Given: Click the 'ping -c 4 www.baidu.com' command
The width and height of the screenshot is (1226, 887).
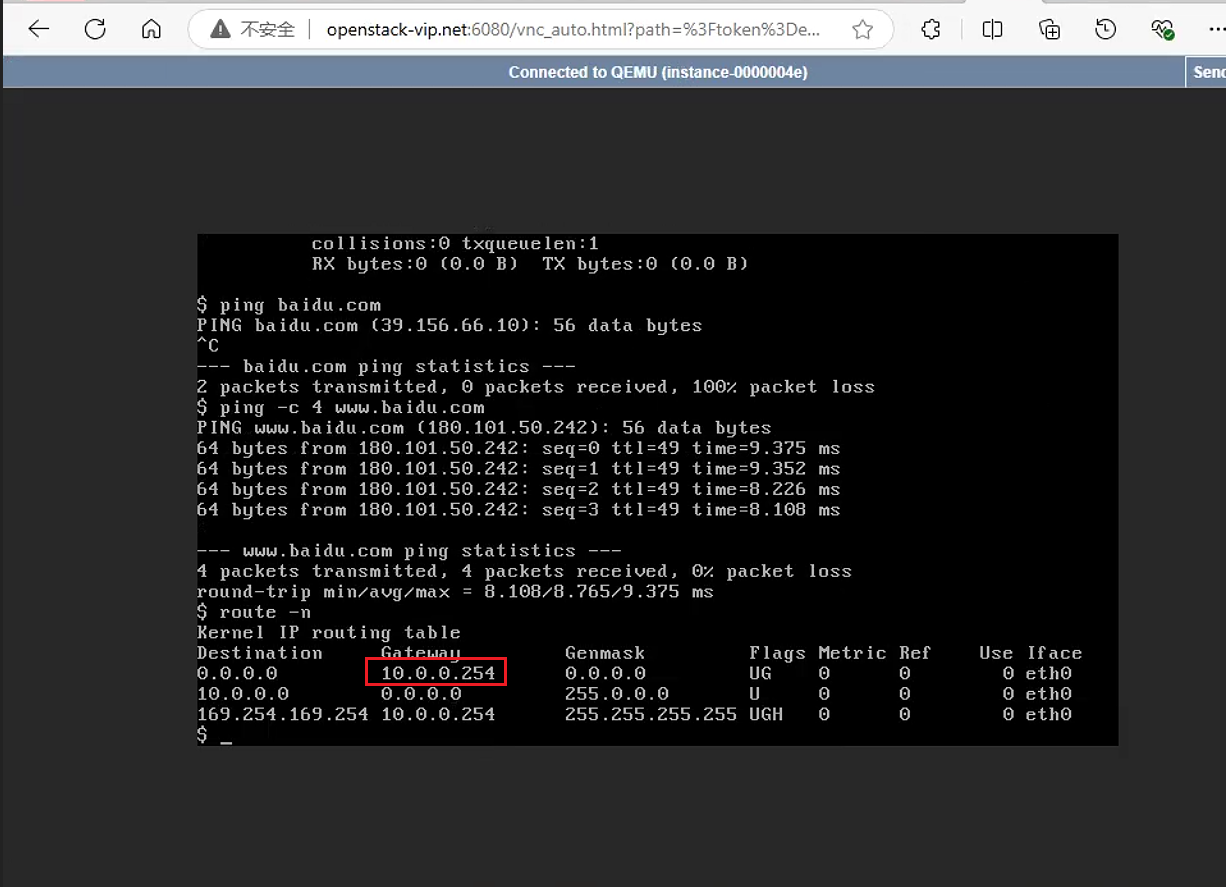Looking at the screenshot, I should tap(352, 407).
